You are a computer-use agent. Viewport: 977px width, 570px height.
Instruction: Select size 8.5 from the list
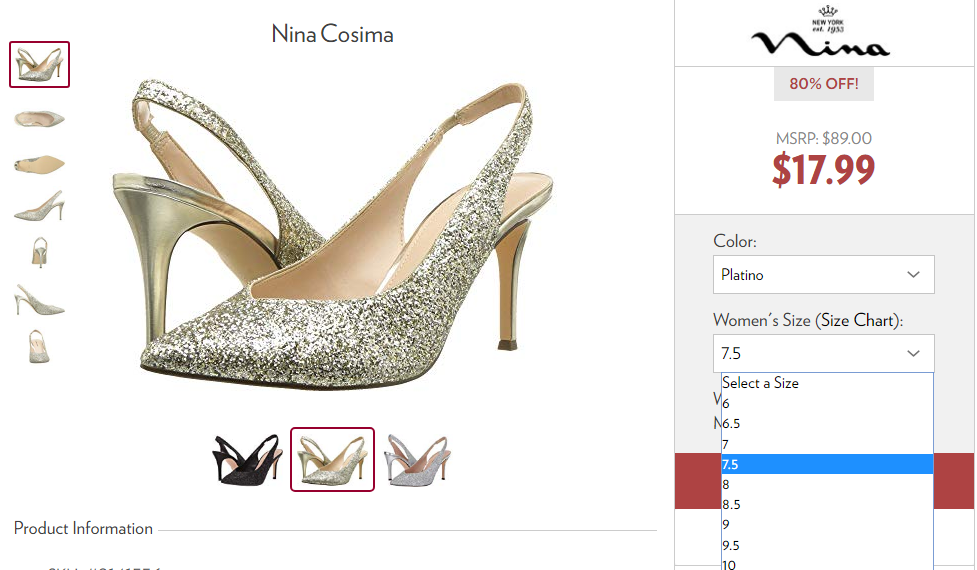coord(827,505)
